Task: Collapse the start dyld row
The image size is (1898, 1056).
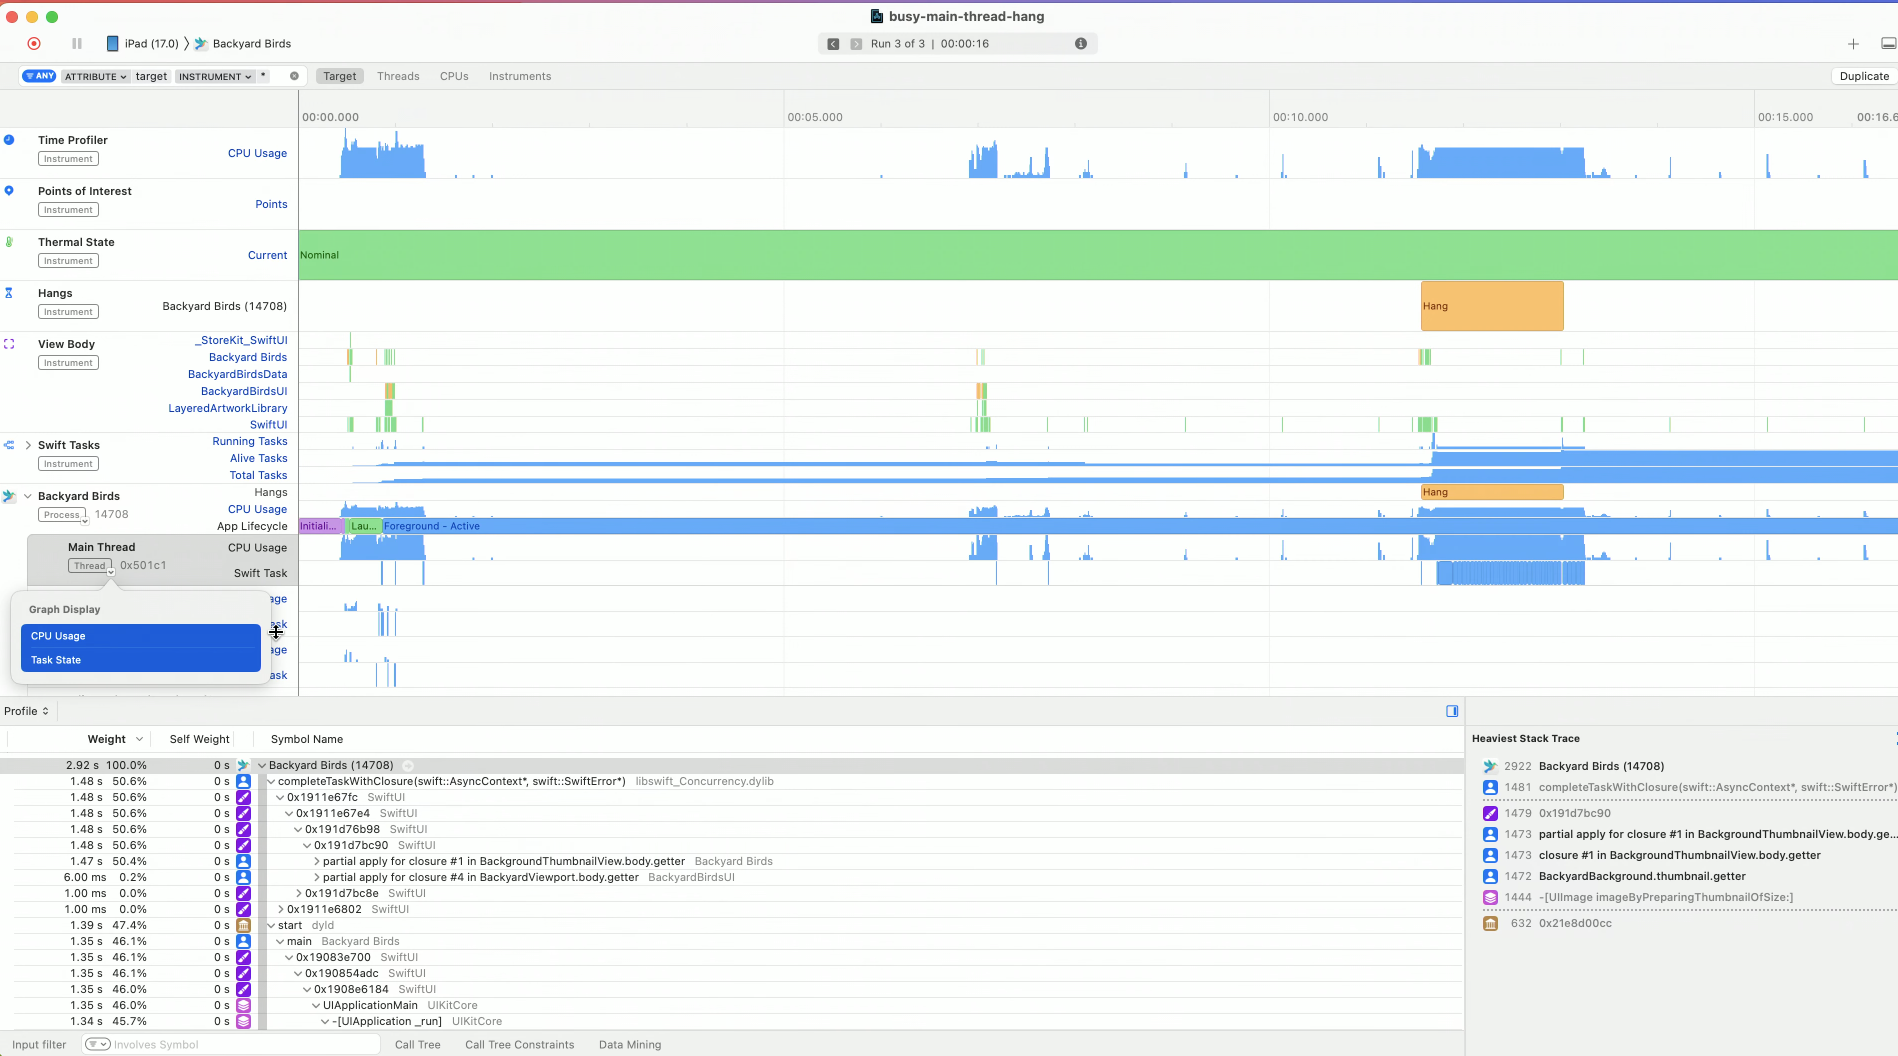Action: [271, 926]
